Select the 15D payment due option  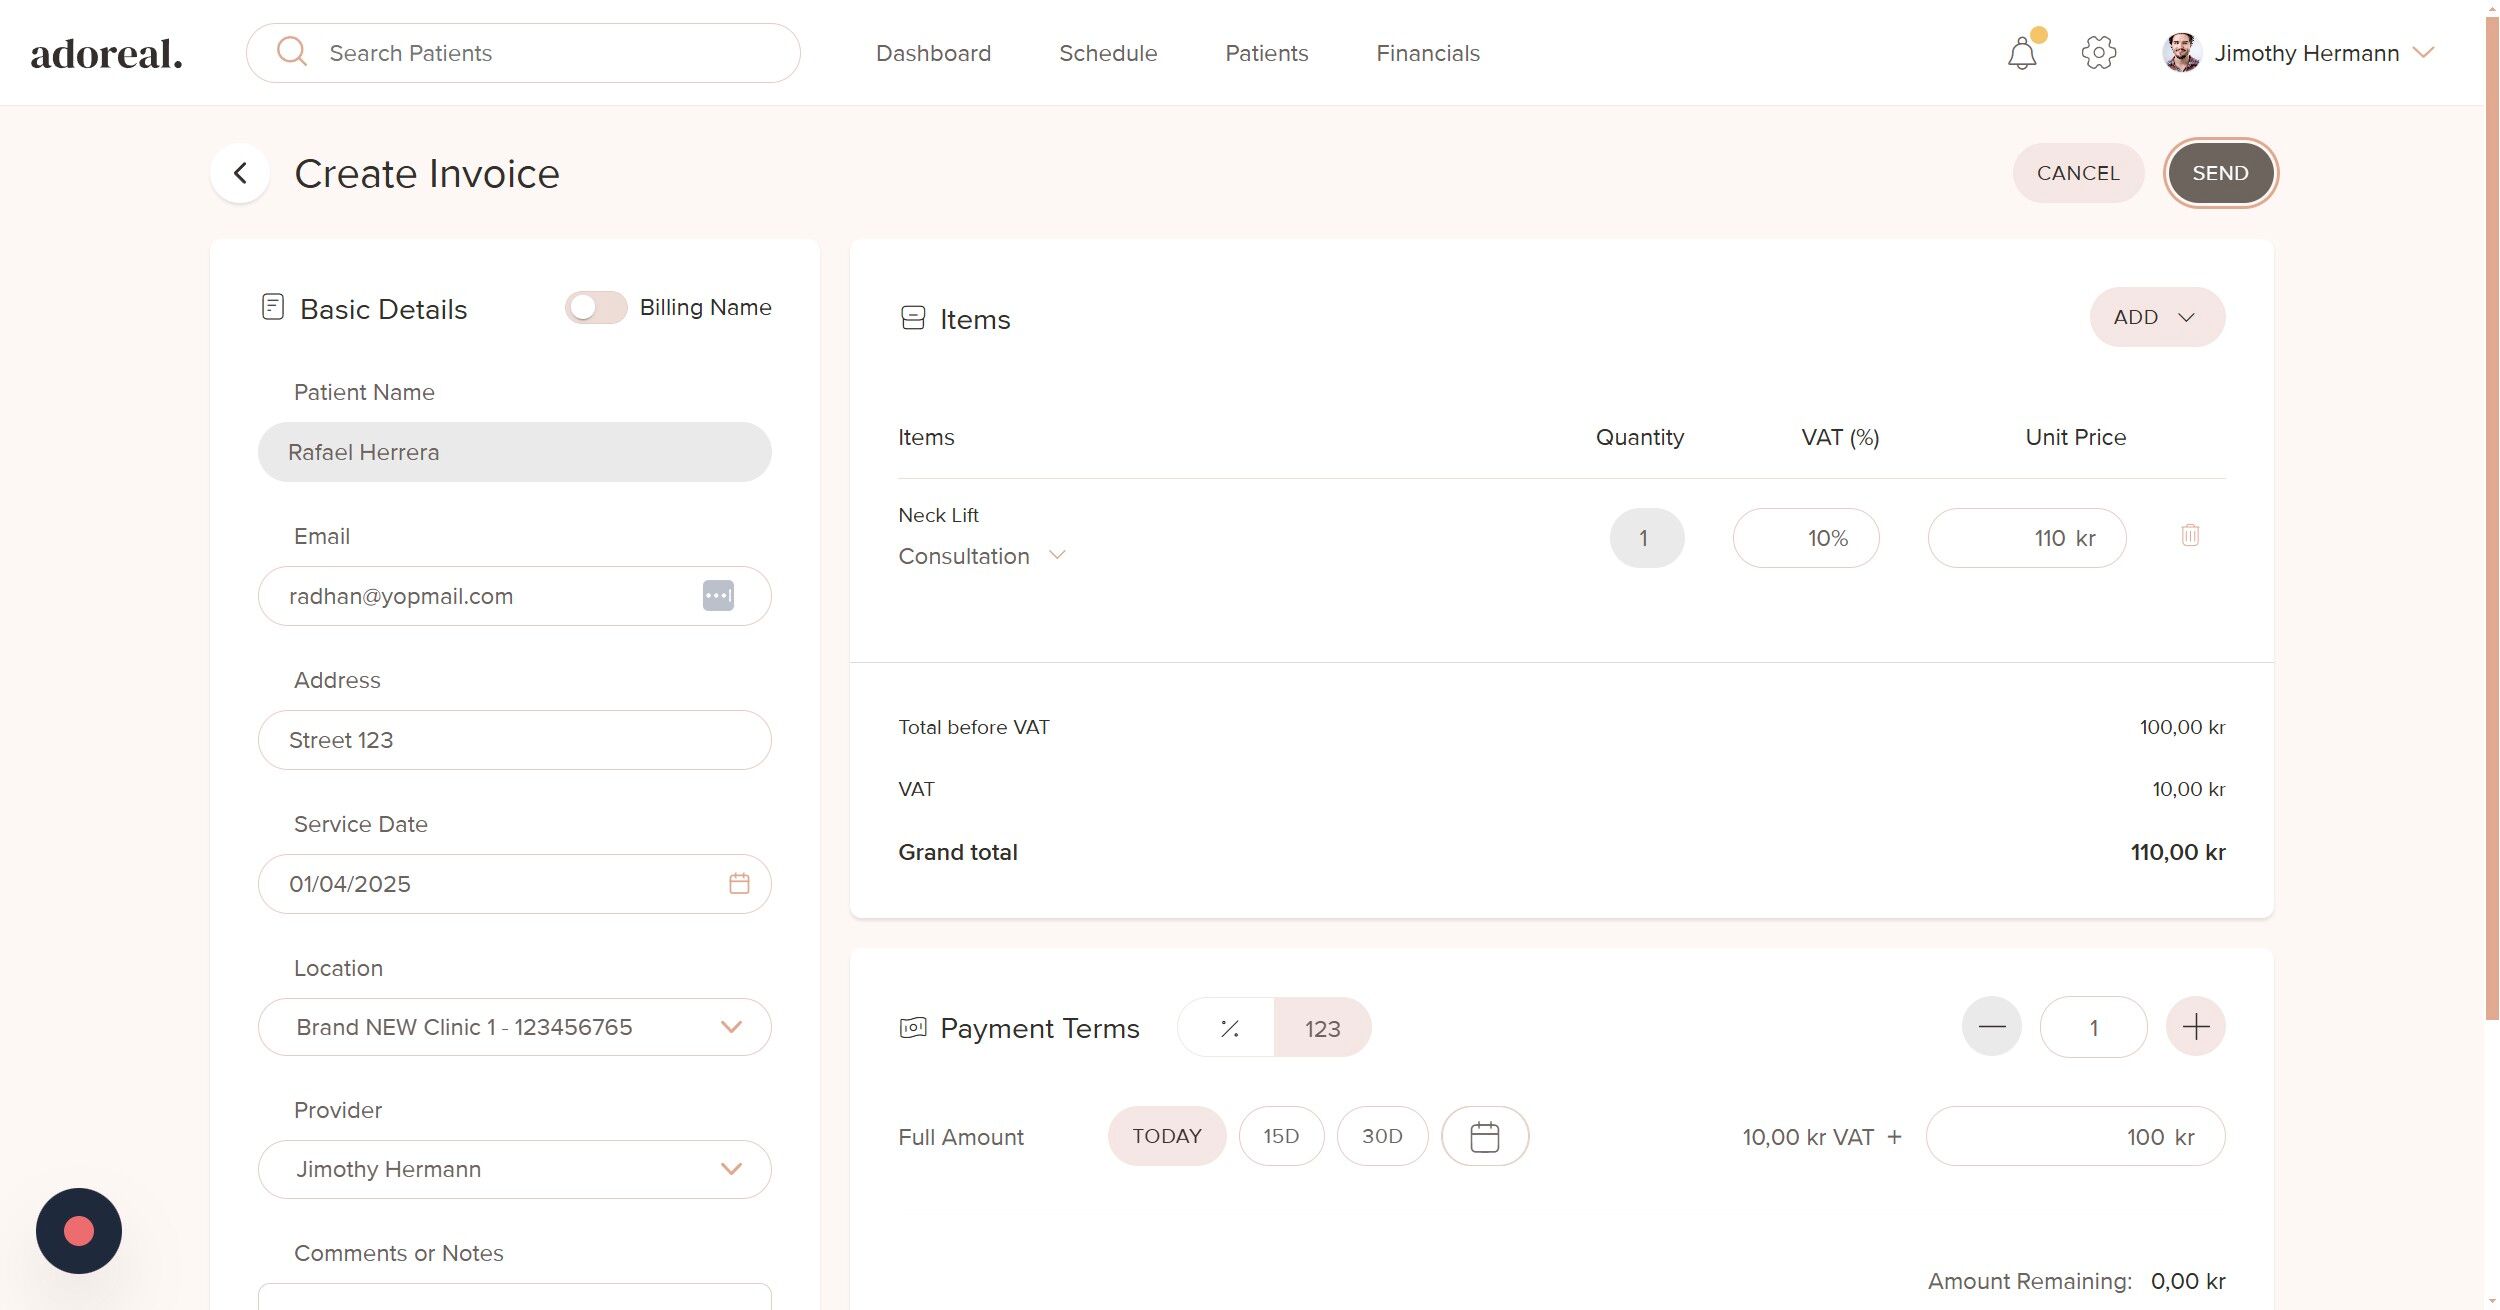(x=1280, y=1137)
